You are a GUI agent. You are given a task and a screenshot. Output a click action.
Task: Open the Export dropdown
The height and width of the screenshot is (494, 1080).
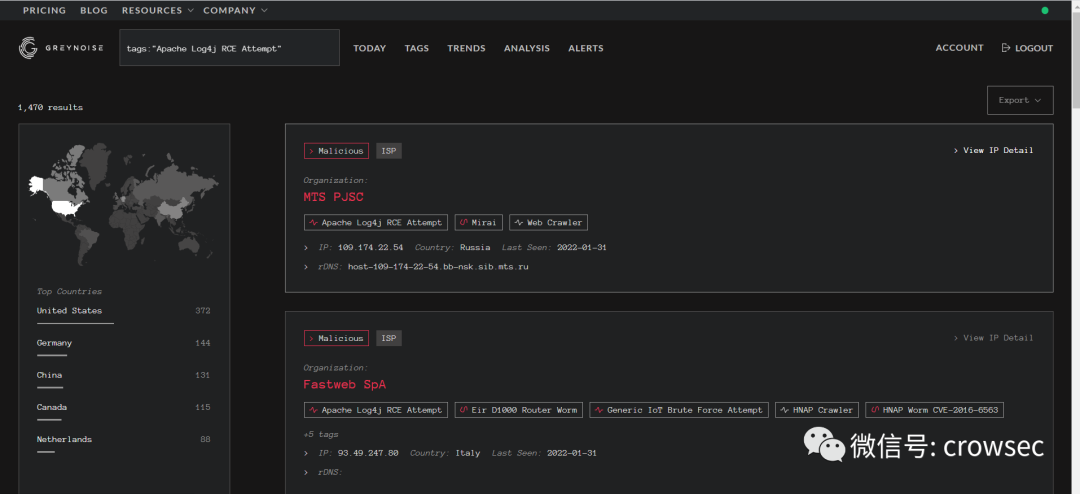1020,100
